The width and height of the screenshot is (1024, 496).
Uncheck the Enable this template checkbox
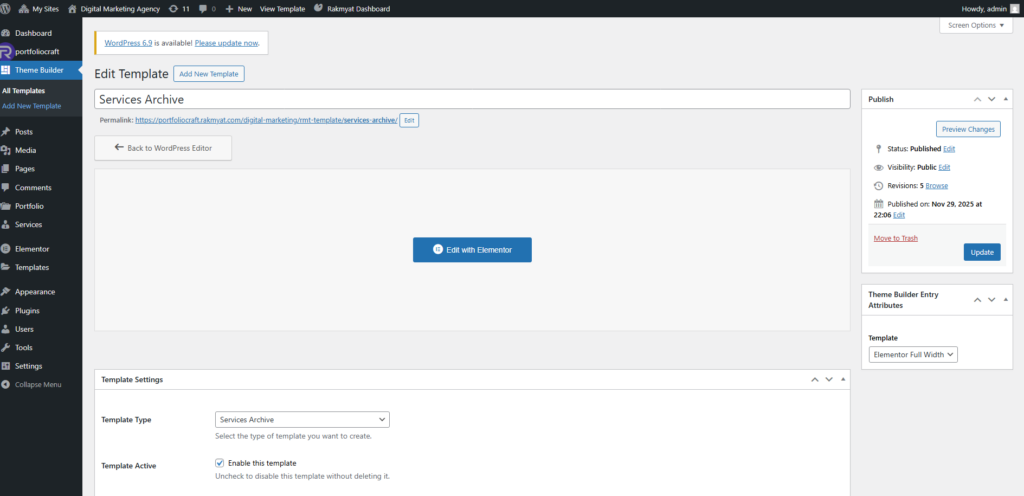[220, 463]
